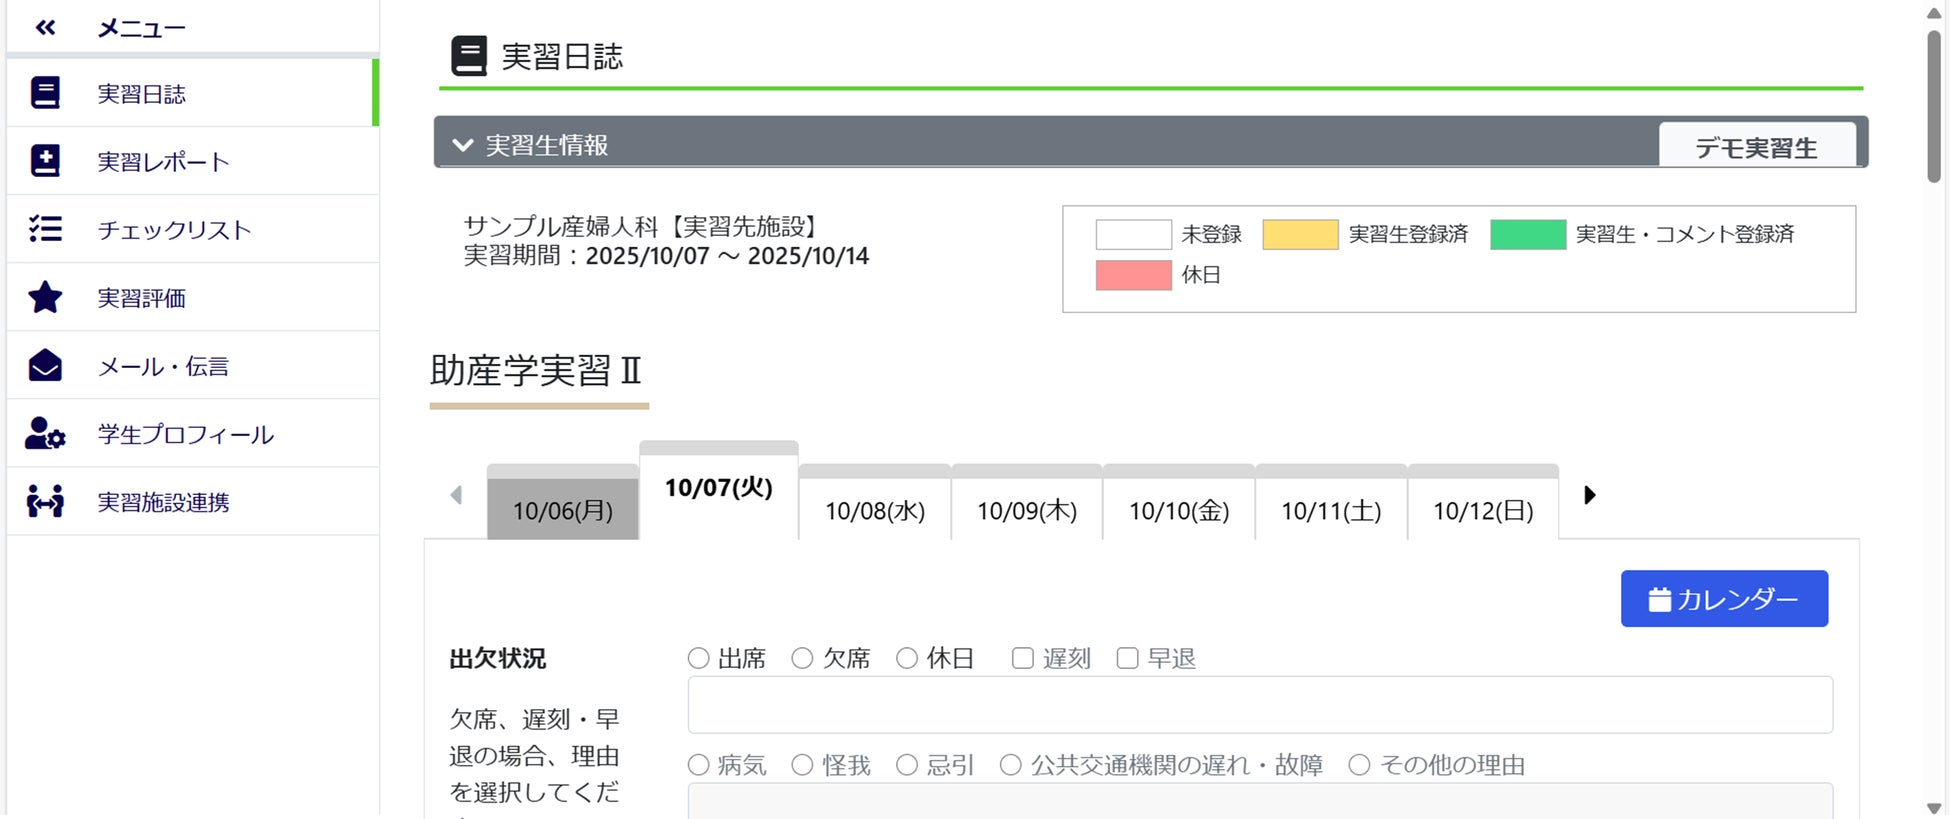Show previous dates with left arrow
Viewport: 1950px width, 819px height.
pyautogui.click(x=457, y=495)
